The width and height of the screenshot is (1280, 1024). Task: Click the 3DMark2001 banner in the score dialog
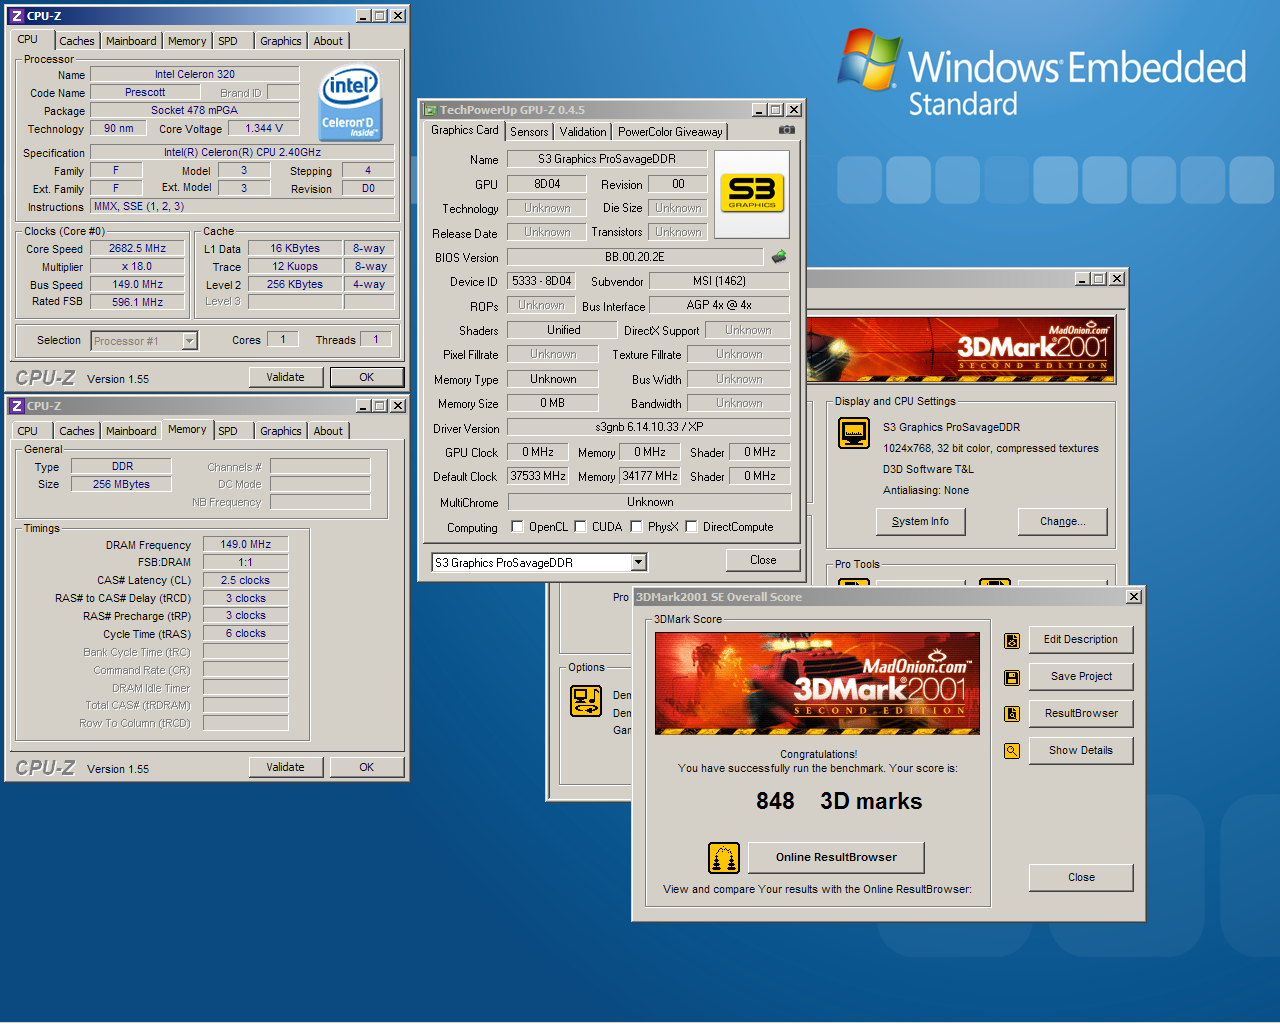point(818,683)
